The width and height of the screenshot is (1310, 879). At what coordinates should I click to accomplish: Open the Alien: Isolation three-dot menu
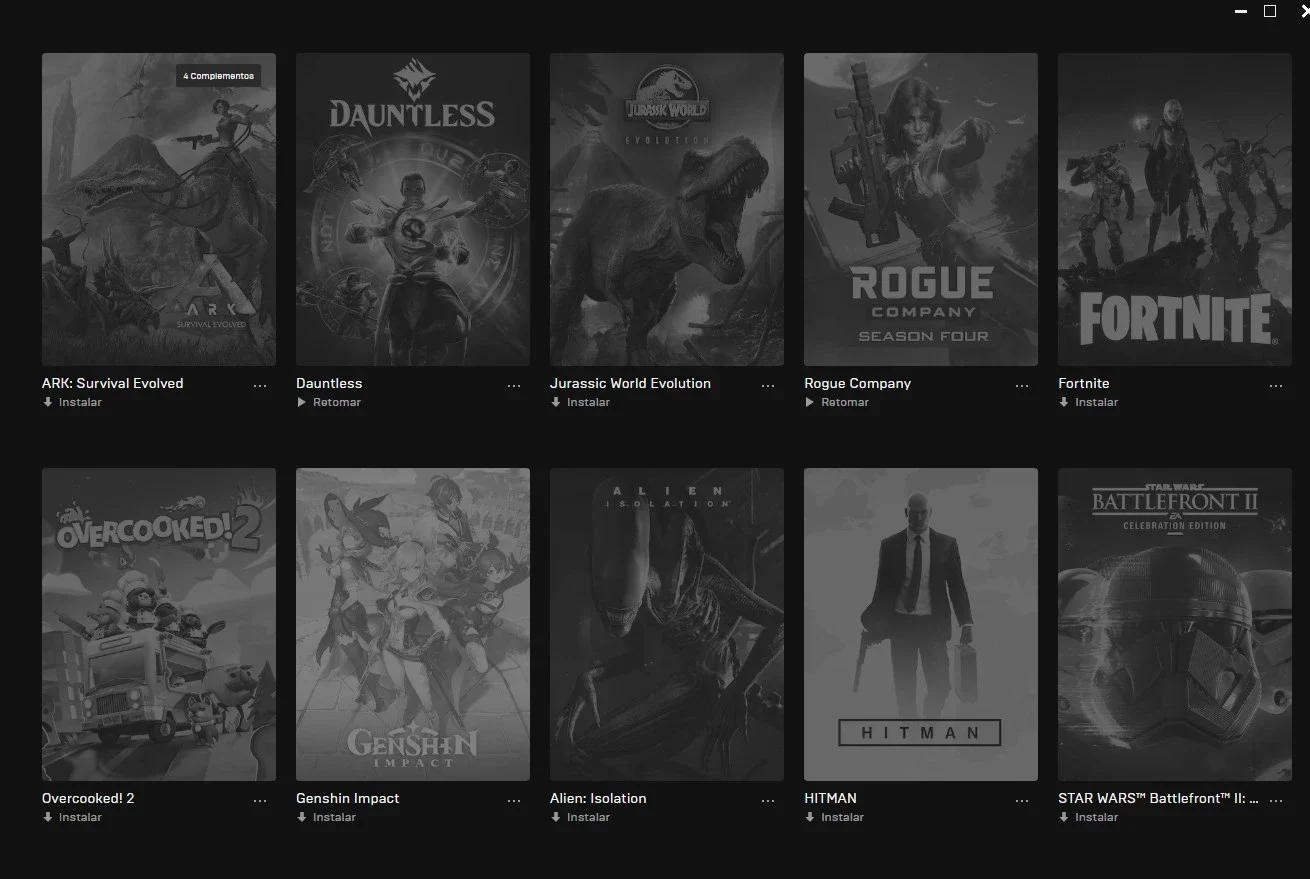coord(768,800)
